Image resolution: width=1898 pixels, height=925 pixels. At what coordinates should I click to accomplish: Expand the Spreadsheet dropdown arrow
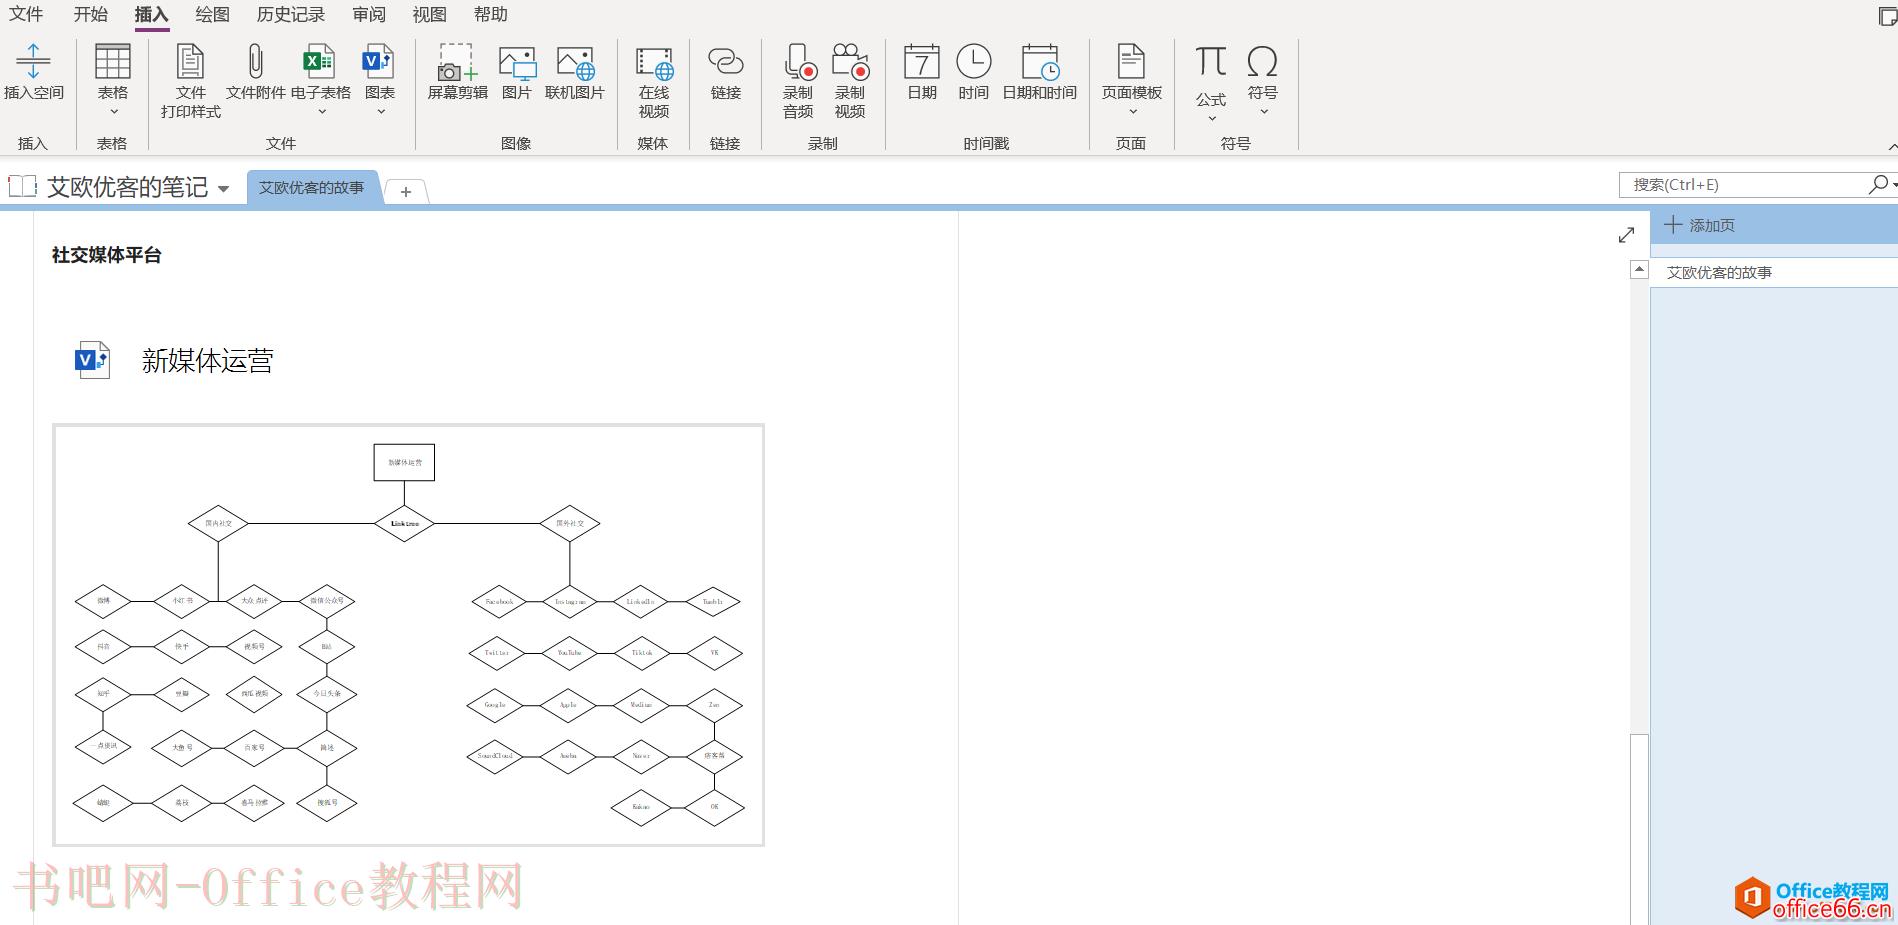point(321,112)
